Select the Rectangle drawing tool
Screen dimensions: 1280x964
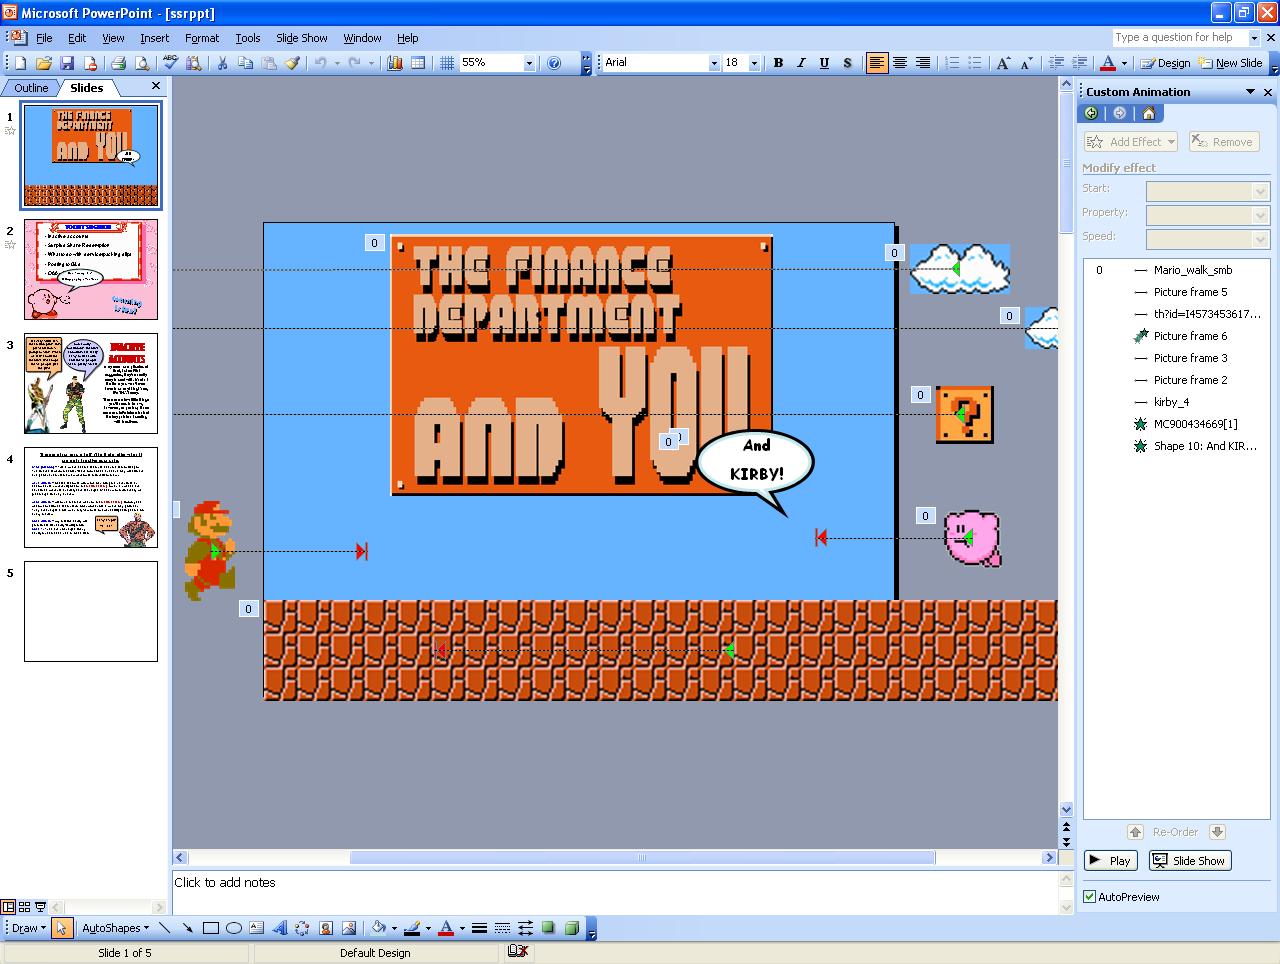click(211, 928)
